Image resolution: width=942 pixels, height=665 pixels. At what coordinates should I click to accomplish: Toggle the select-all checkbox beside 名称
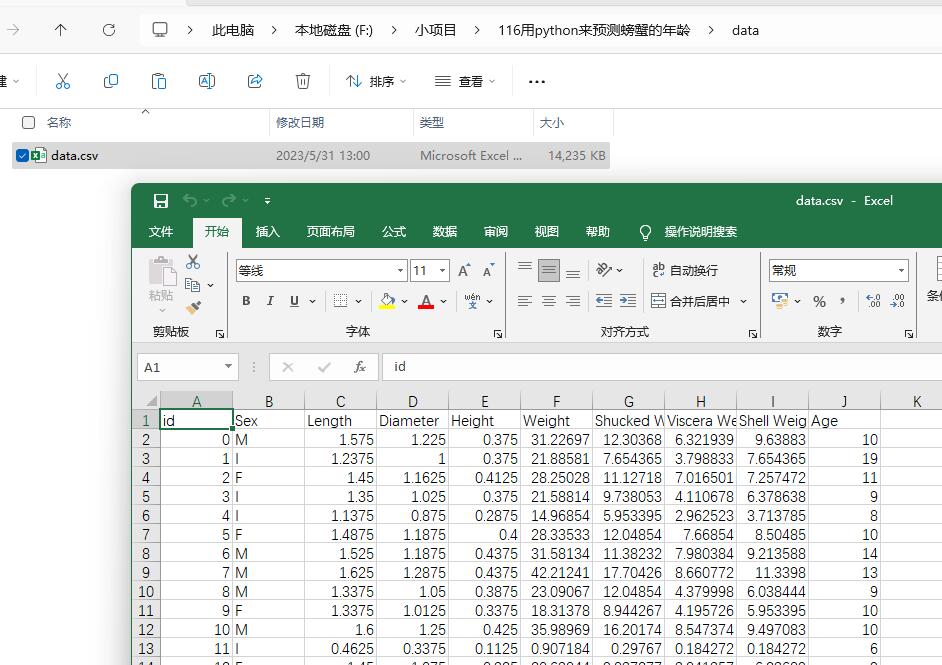click(x=28, y=123)
